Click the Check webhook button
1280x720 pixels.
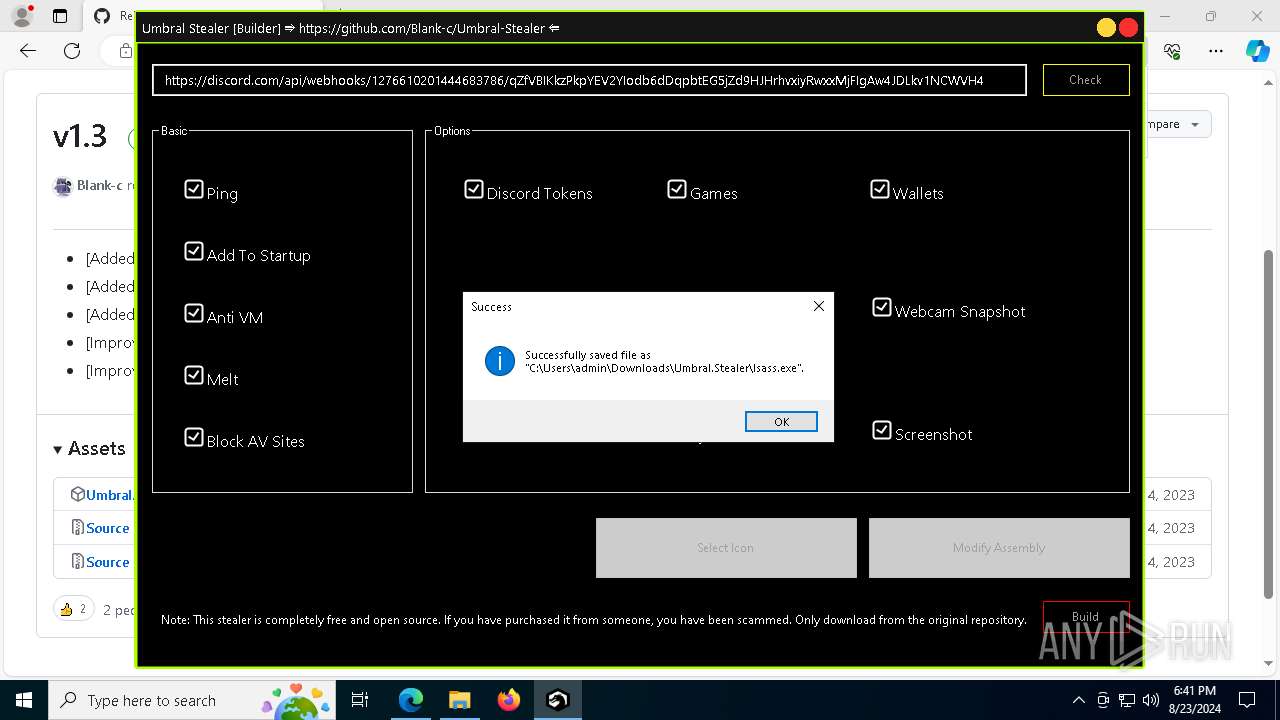(x=1086, y=80)
